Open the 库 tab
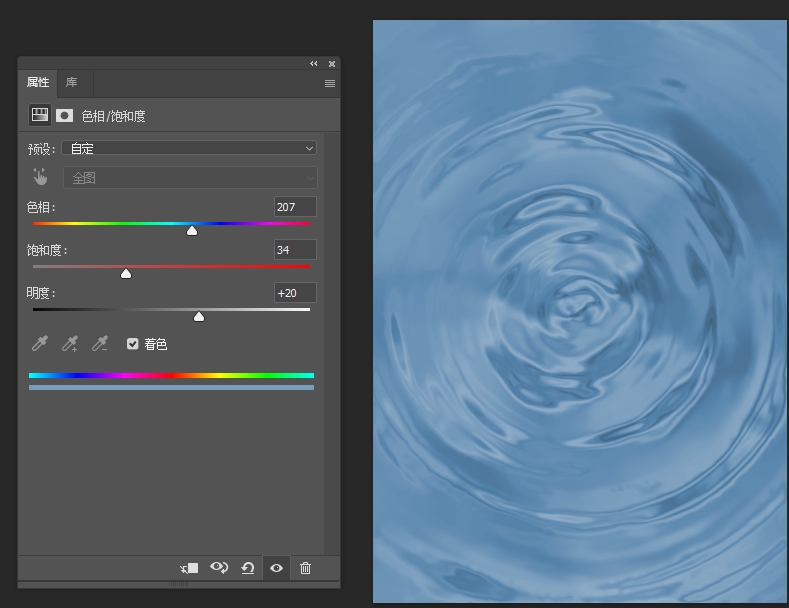Viewport: 789px width, 608px height. [x=71, y=83]
